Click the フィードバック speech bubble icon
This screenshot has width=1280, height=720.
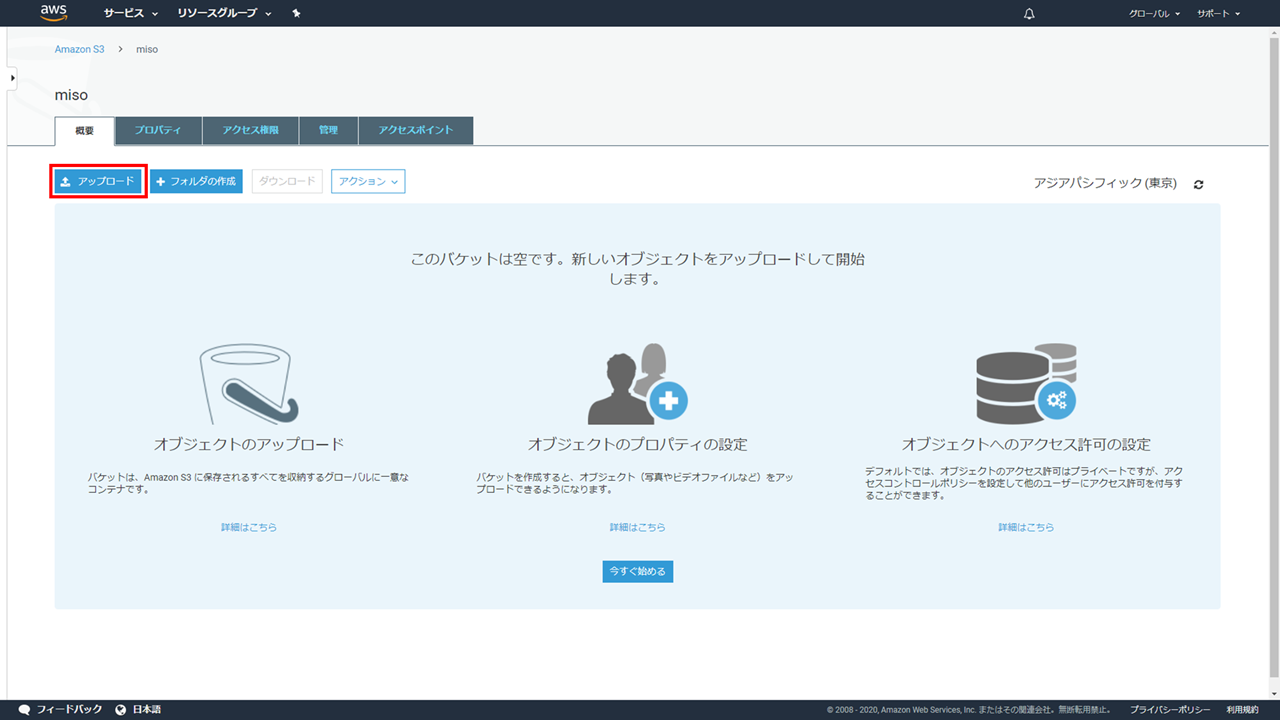click(25, 709)
